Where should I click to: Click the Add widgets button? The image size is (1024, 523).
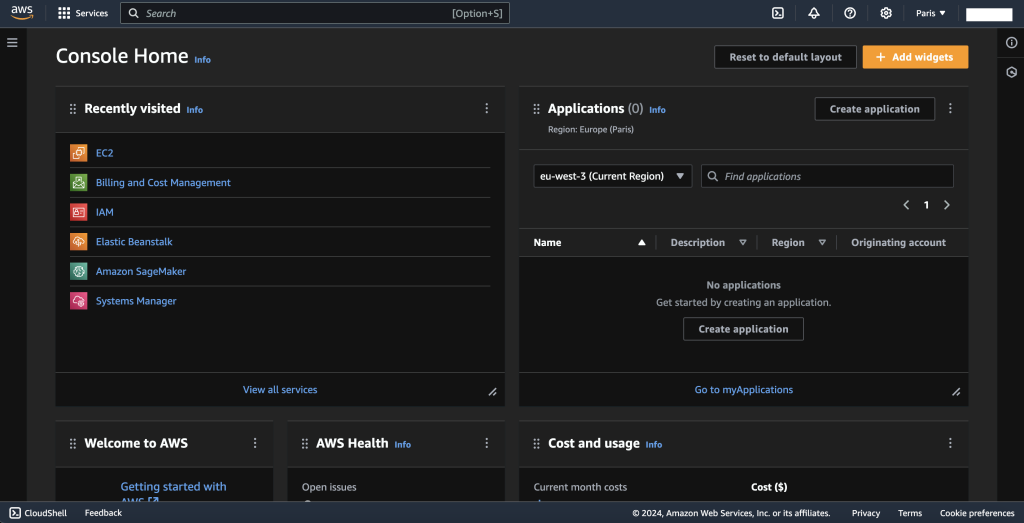[915, 57]
